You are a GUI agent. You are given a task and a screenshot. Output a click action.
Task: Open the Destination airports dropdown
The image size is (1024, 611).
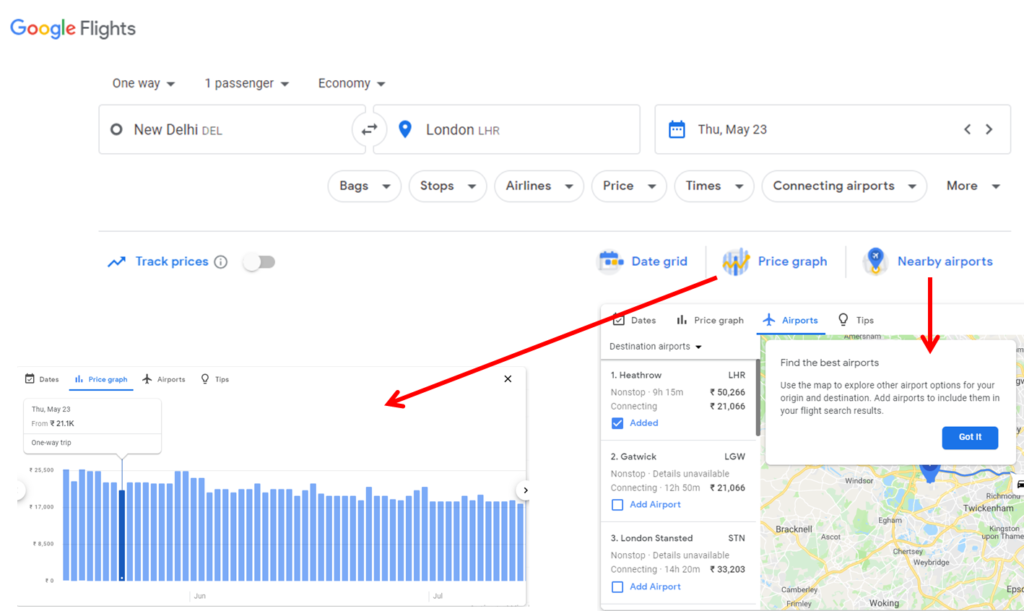tap(655, 347)
